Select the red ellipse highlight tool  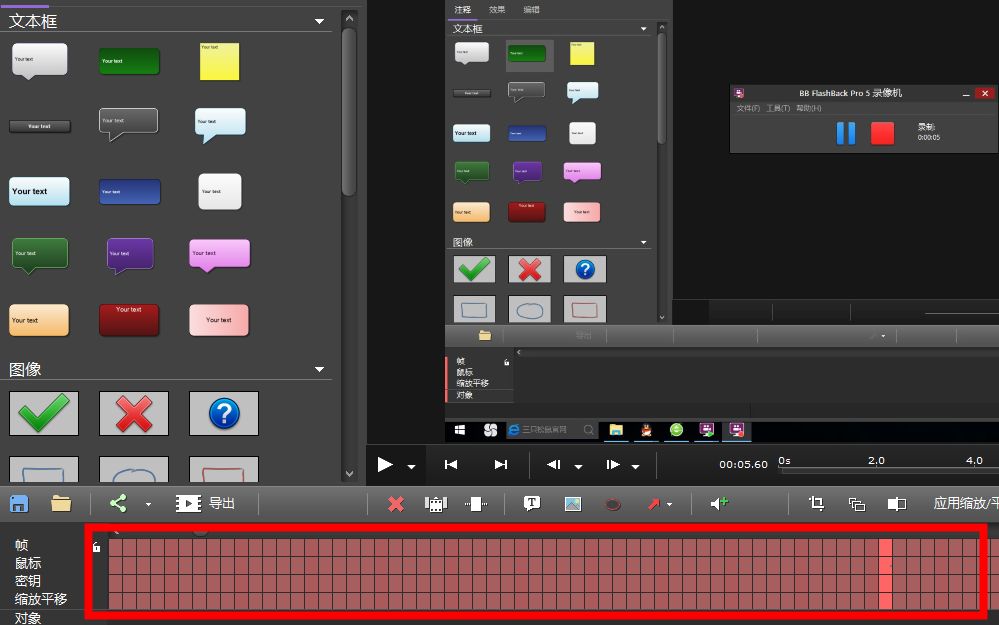point(613,505)
